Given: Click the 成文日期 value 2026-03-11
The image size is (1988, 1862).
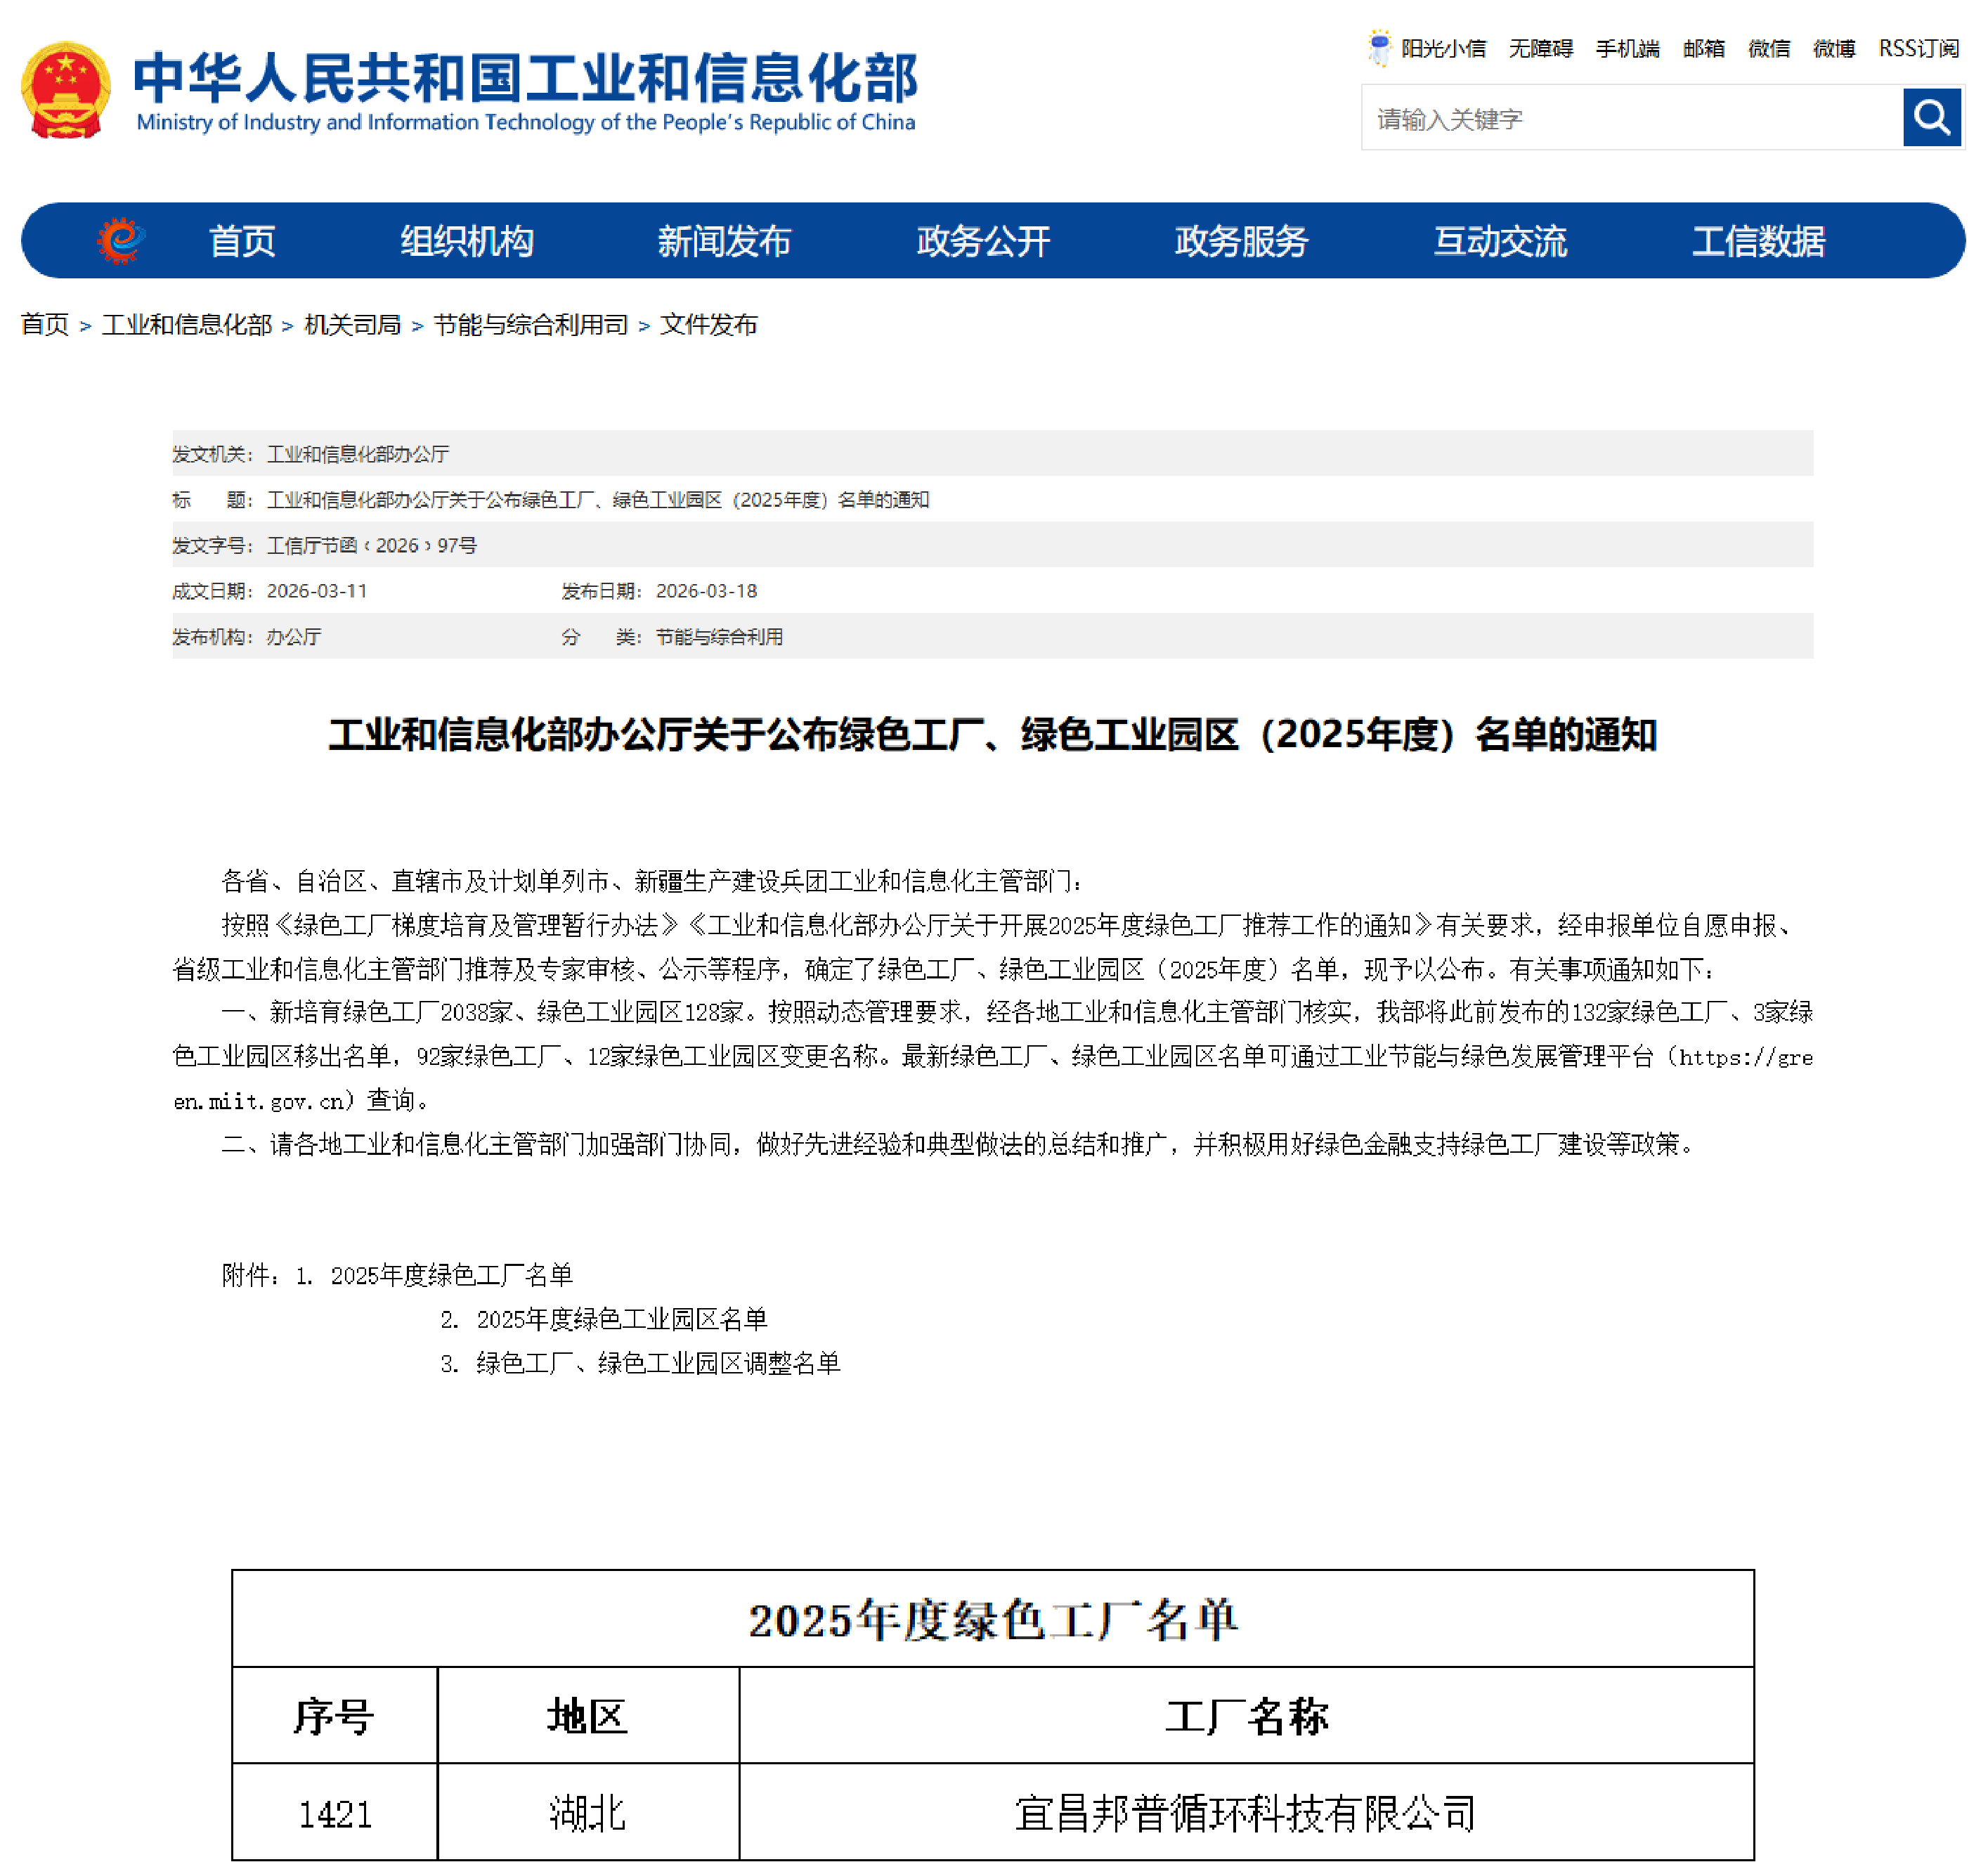Looking at the screenshot, I should click(317, 591).
